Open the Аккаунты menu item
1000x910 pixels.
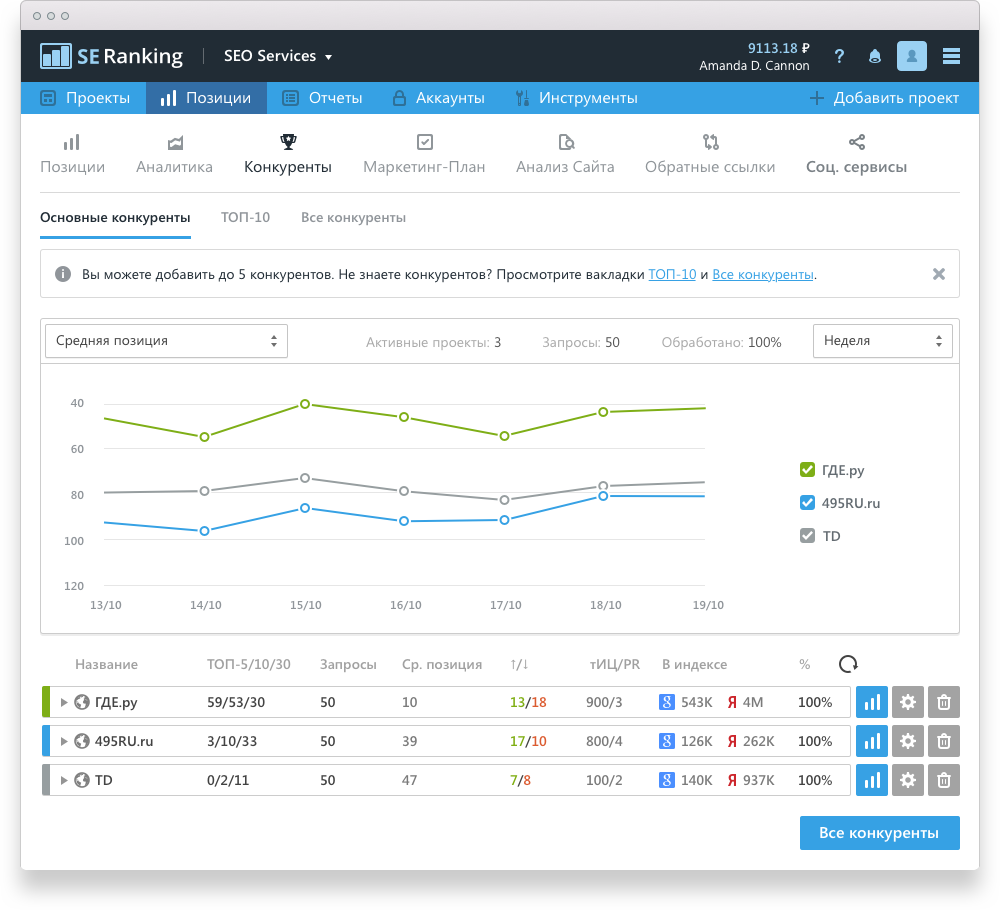pos(438,98)
